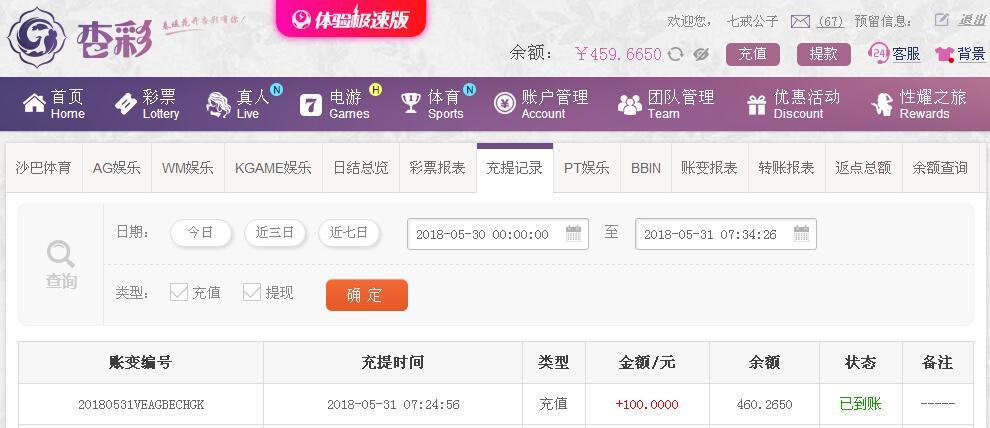Toggle the 提现 type checkbox
The height and width of the screenshot is (428, 990).
tap(252, 292)
